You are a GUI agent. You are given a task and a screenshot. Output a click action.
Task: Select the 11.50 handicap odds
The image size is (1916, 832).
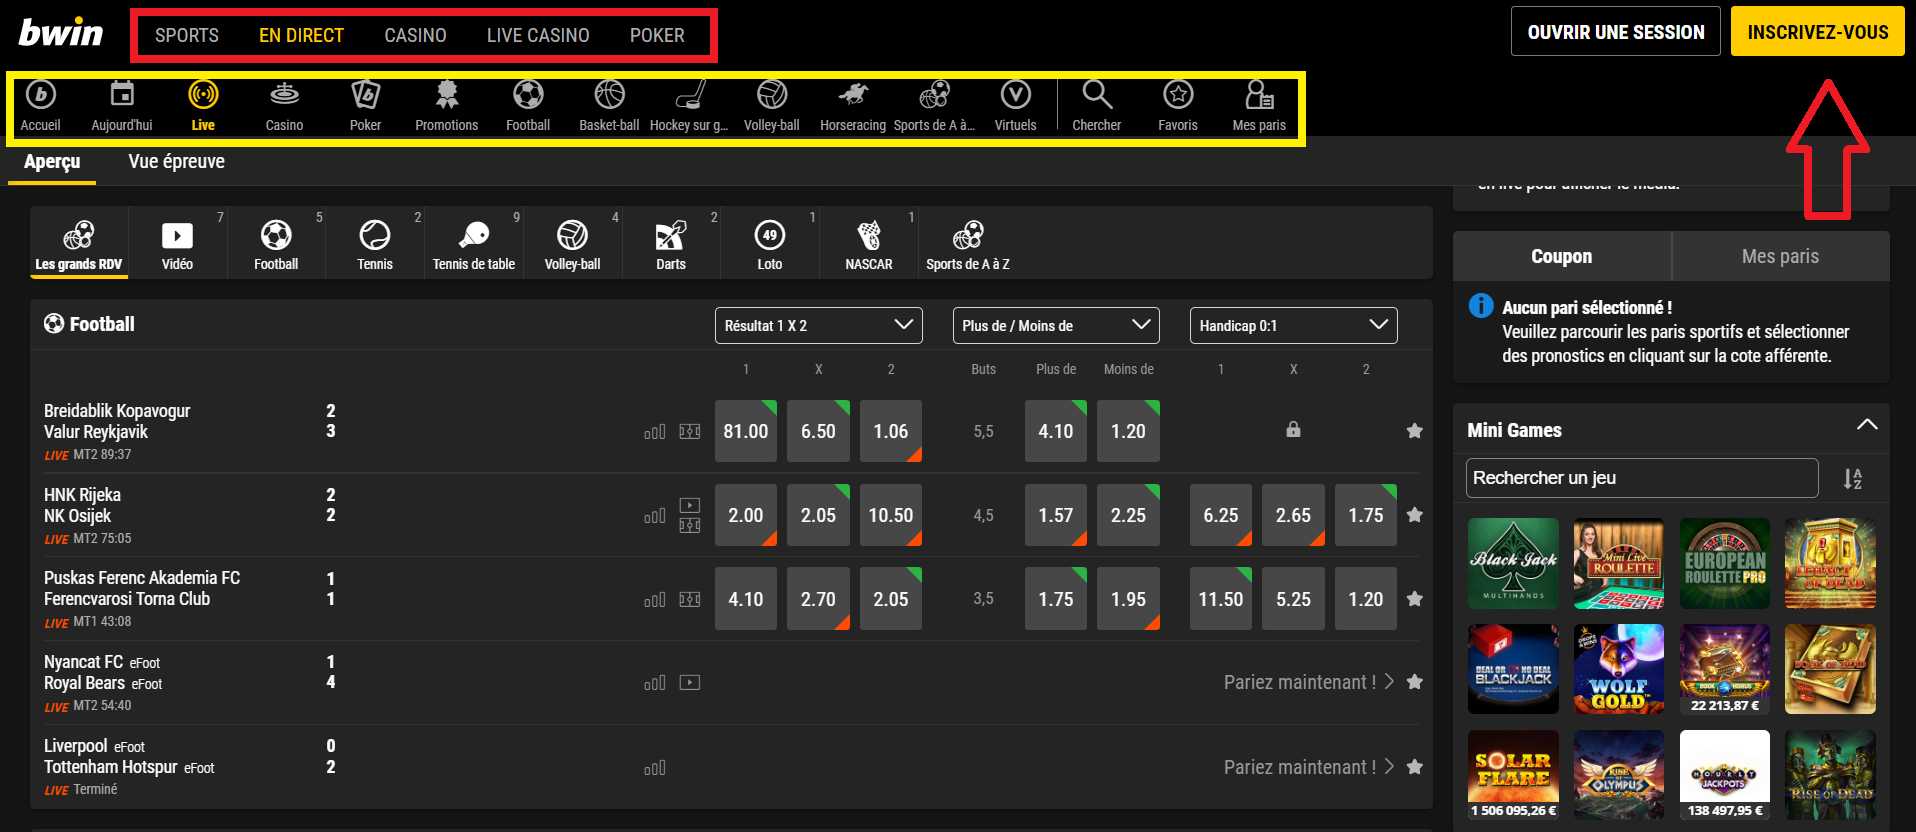[x=1221, y=599]
